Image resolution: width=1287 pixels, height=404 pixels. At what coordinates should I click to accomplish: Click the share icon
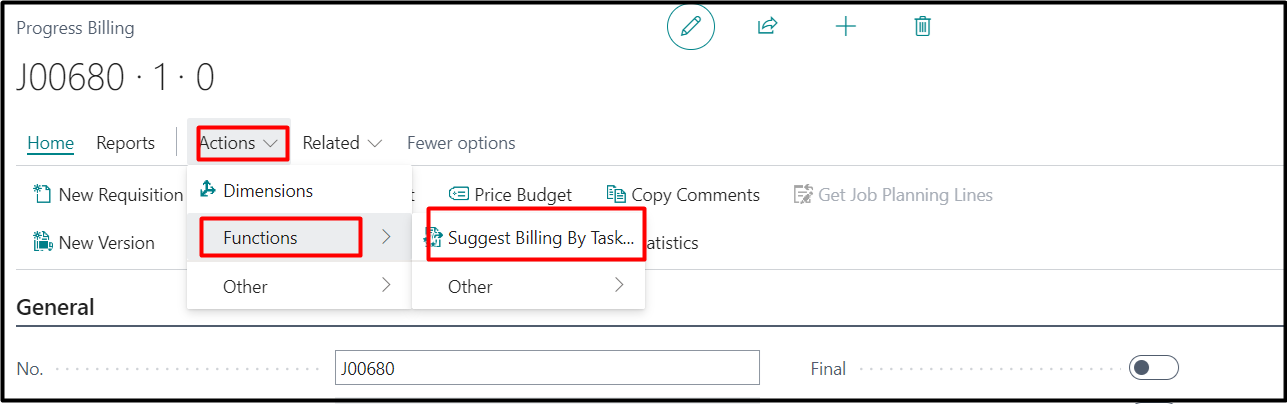(767, 27)
